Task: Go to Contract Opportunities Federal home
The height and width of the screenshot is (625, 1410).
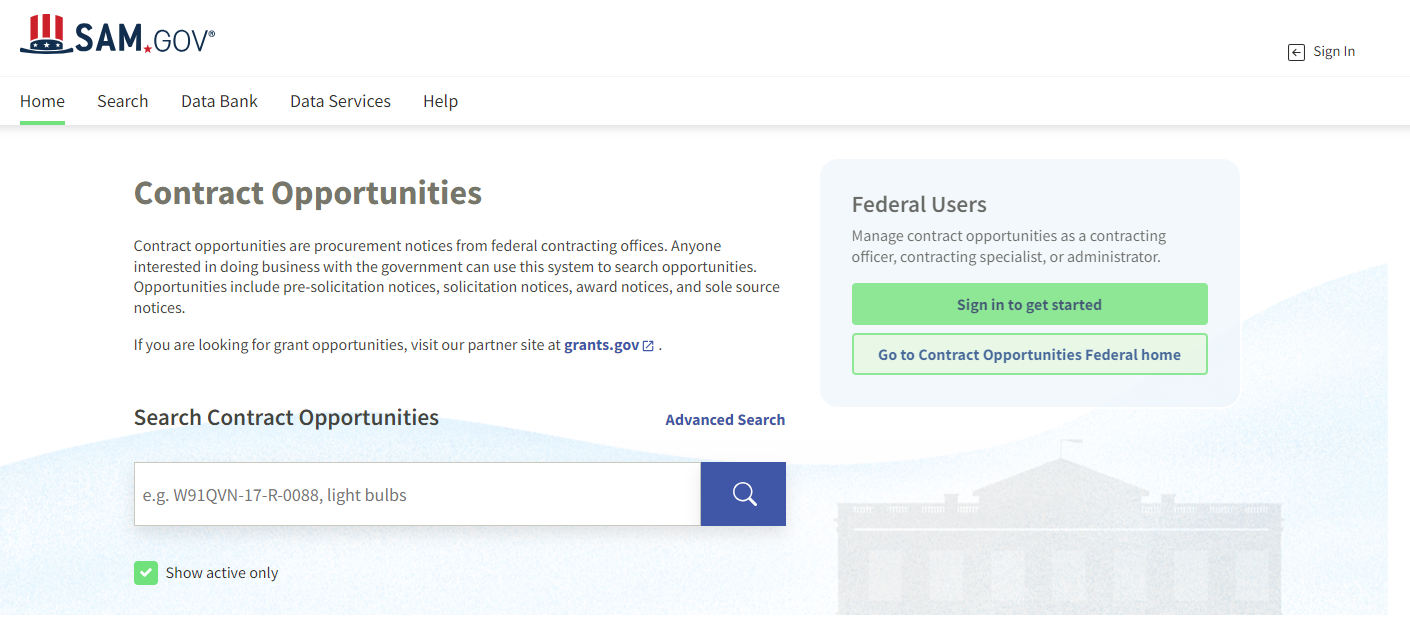Action: [1029, 355]
